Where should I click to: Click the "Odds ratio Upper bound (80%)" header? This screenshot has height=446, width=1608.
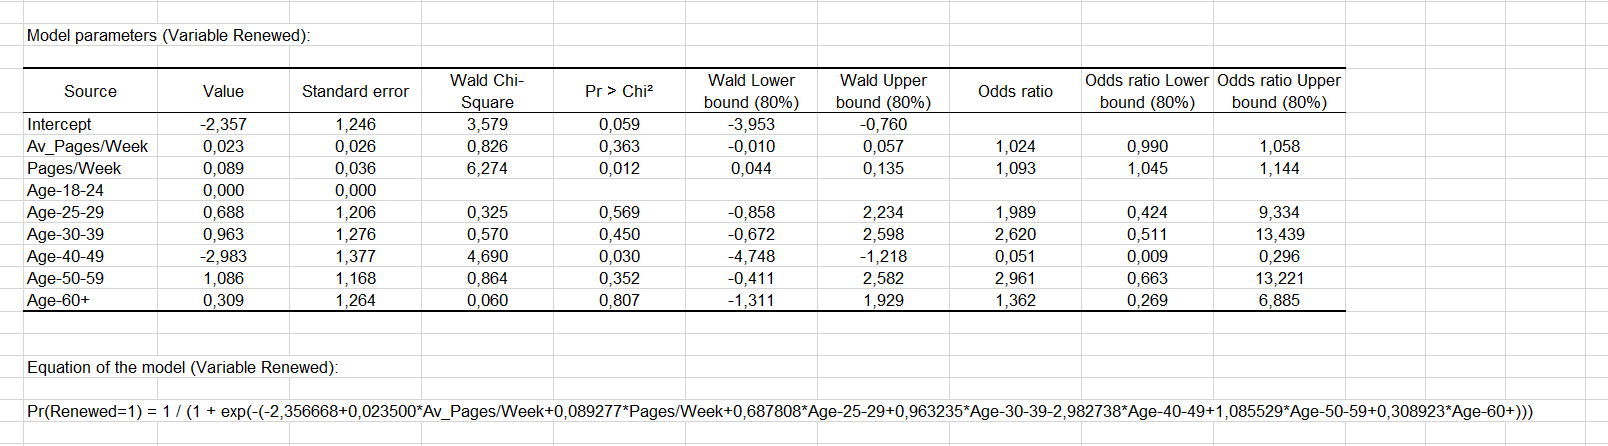(x=1279, y=91)
